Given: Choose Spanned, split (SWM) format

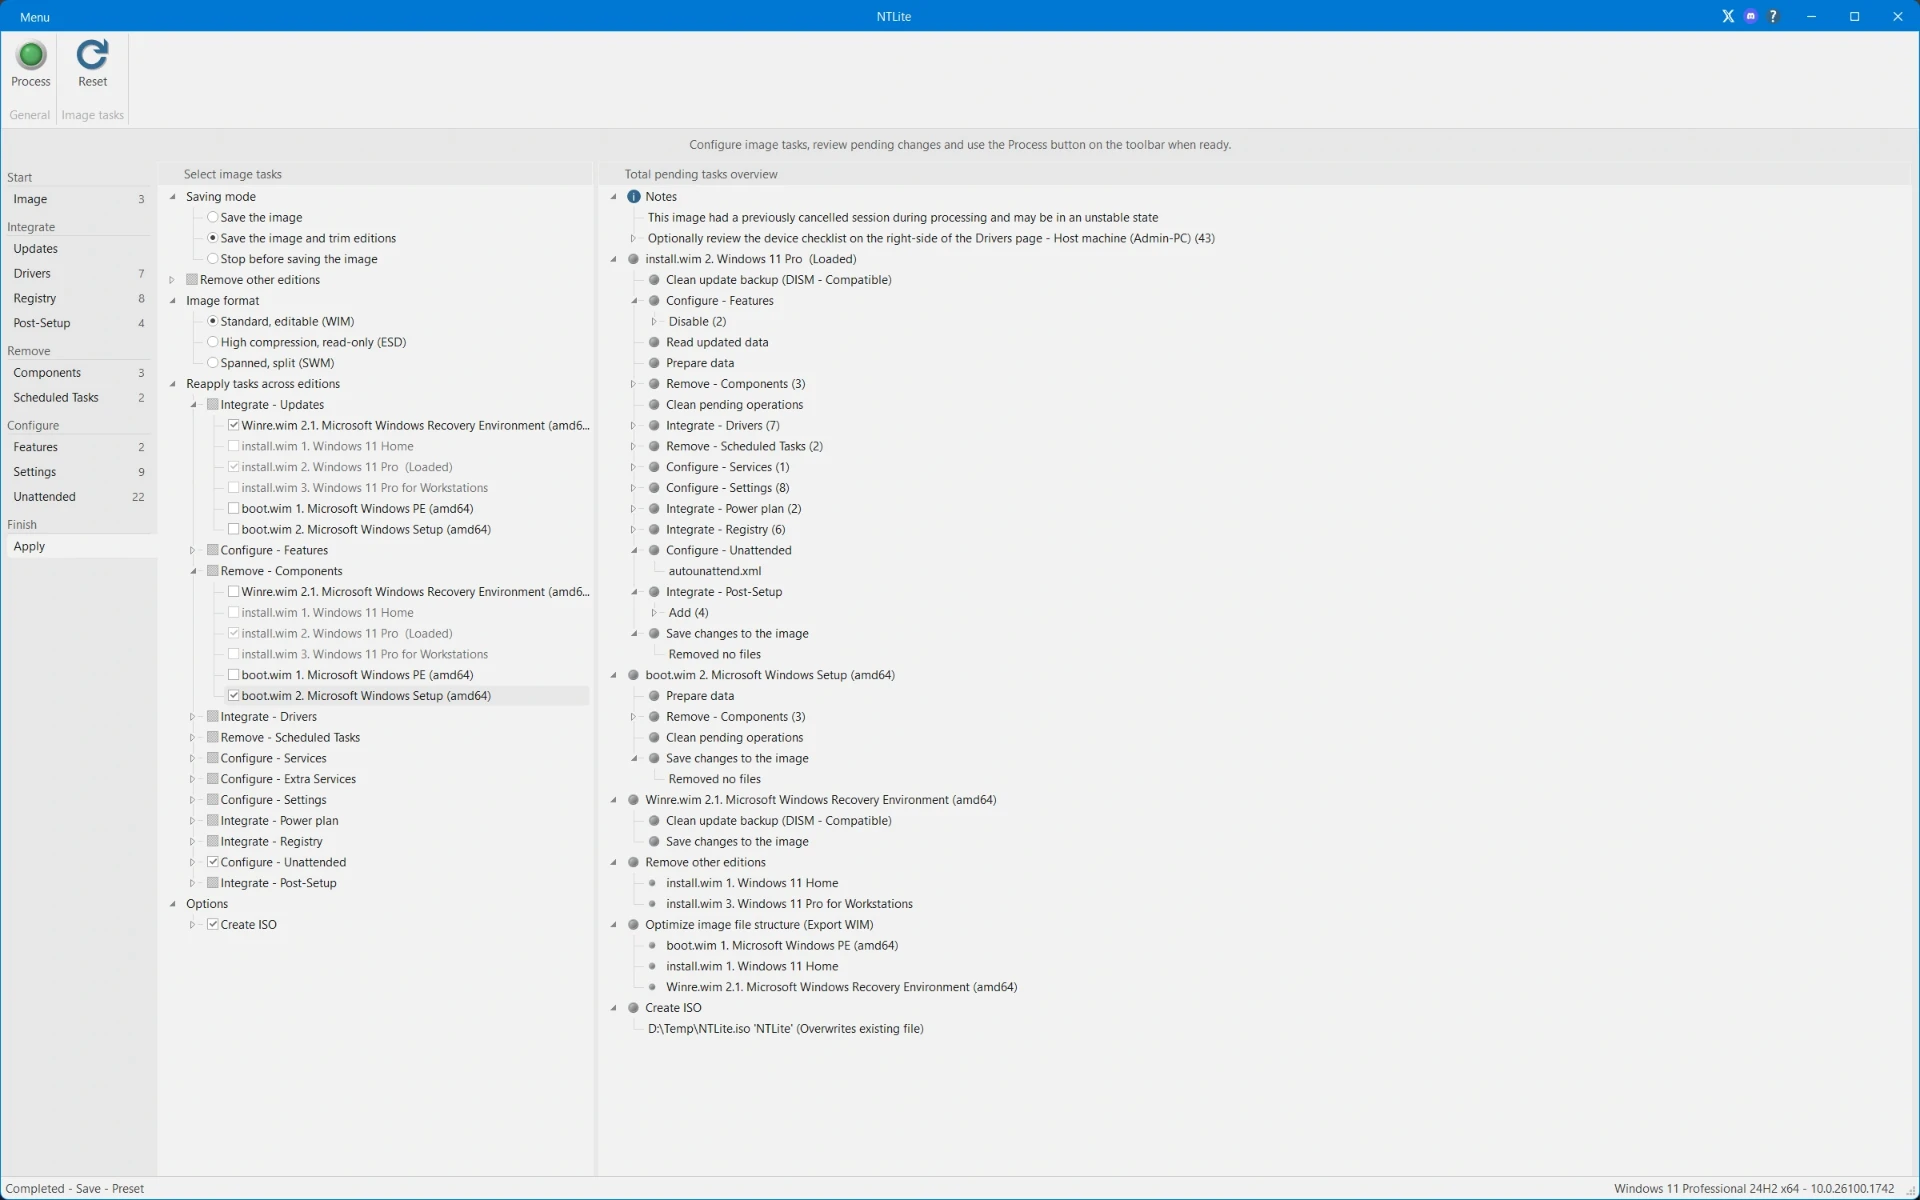Looking at the screenshot, I should tap(213, 363).
